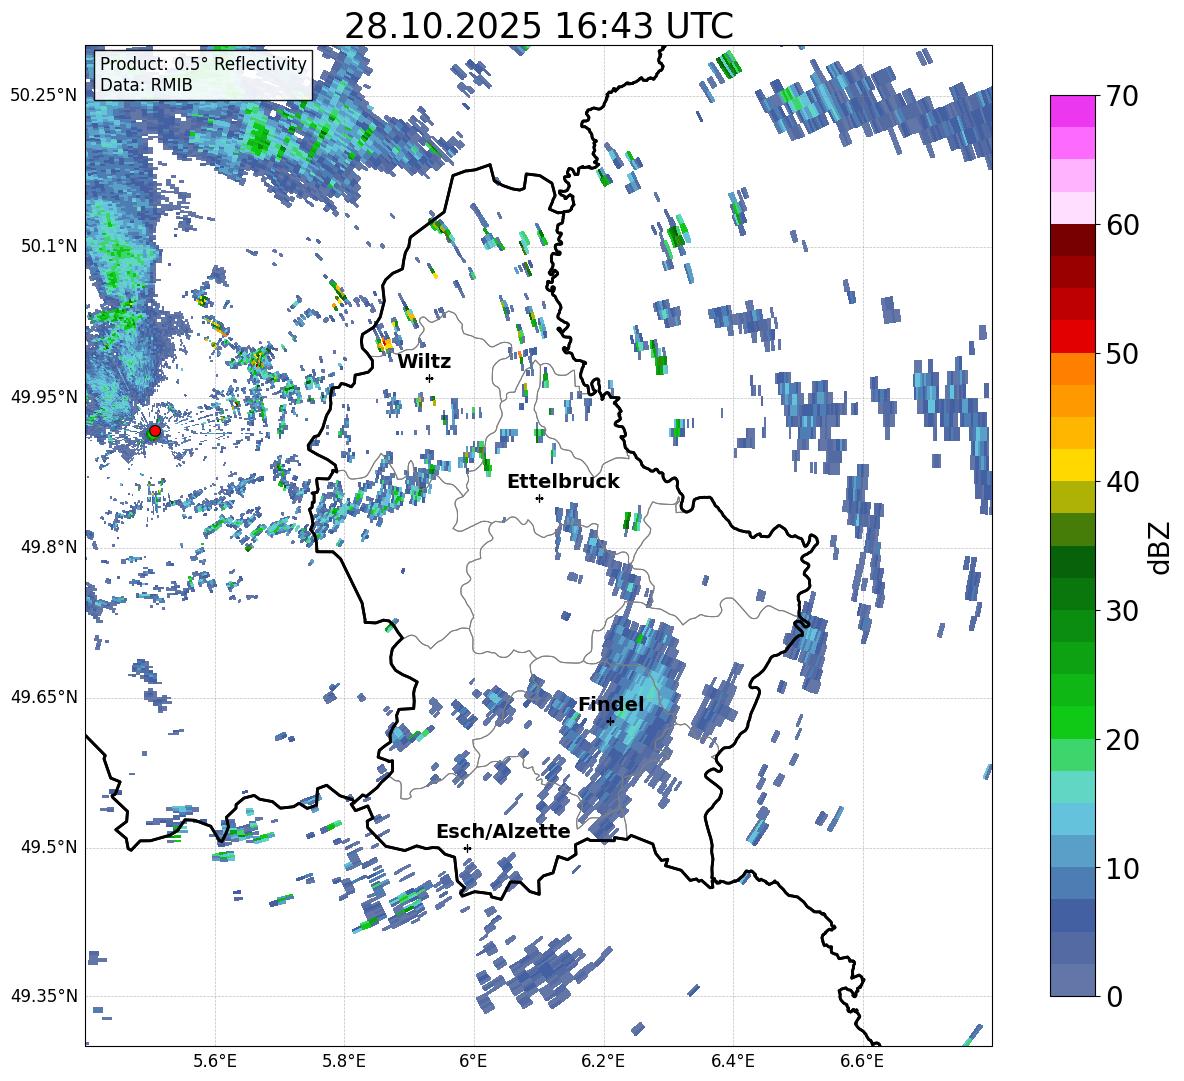Click the 40 colorbar tick value
The width and height of the screenshot is (1184, 1081).
click(x=1122, y=482)
